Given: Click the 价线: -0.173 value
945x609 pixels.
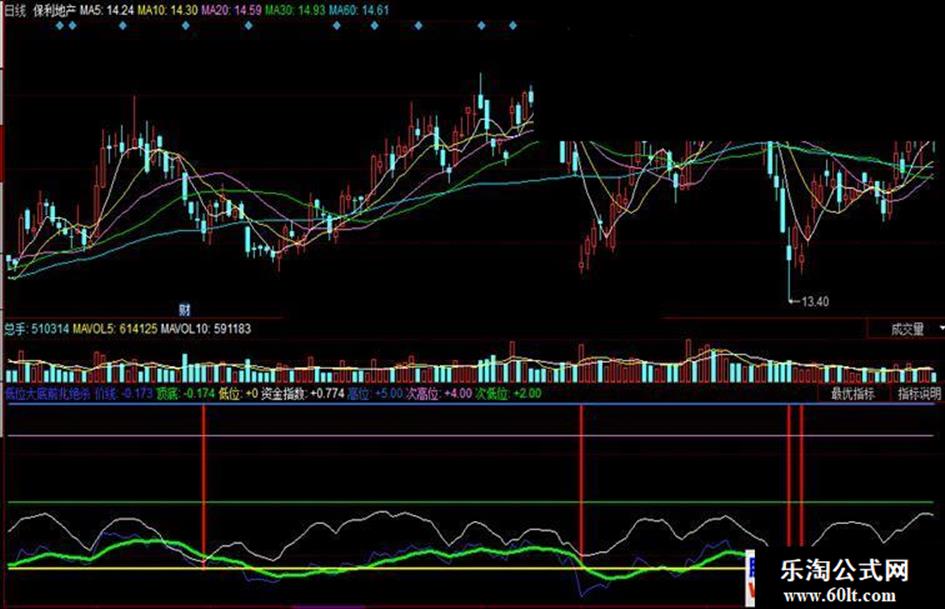Looking at the screenshot, I should pos(124,394).
